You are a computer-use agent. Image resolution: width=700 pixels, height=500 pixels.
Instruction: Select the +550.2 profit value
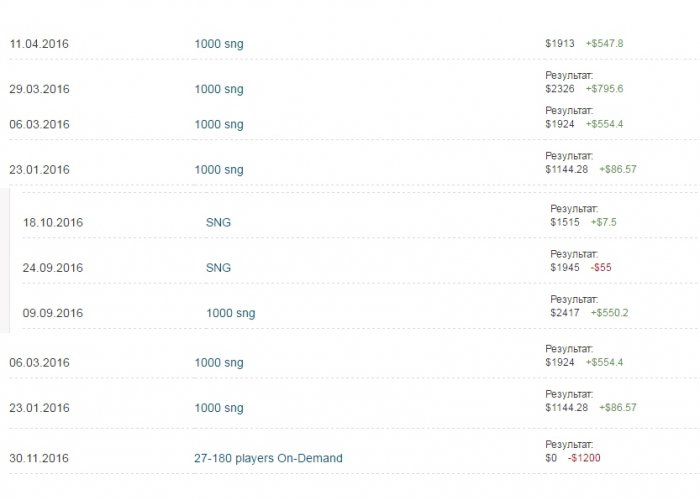tap(609, 313)
